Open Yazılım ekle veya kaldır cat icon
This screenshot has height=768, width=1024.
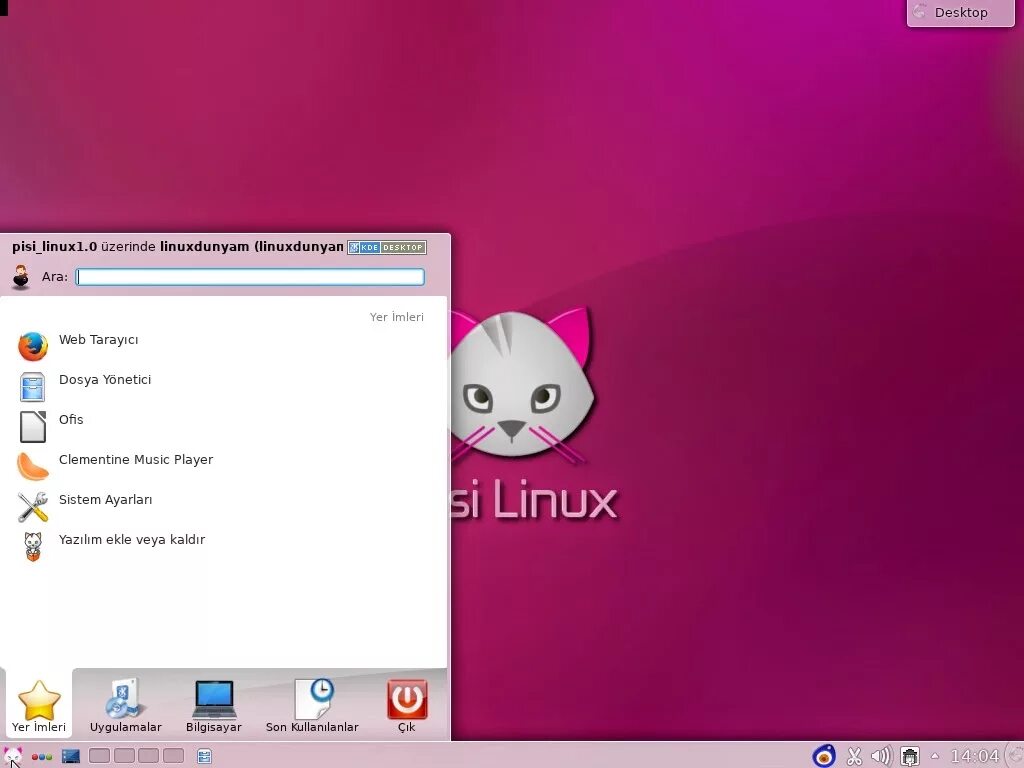33,547
